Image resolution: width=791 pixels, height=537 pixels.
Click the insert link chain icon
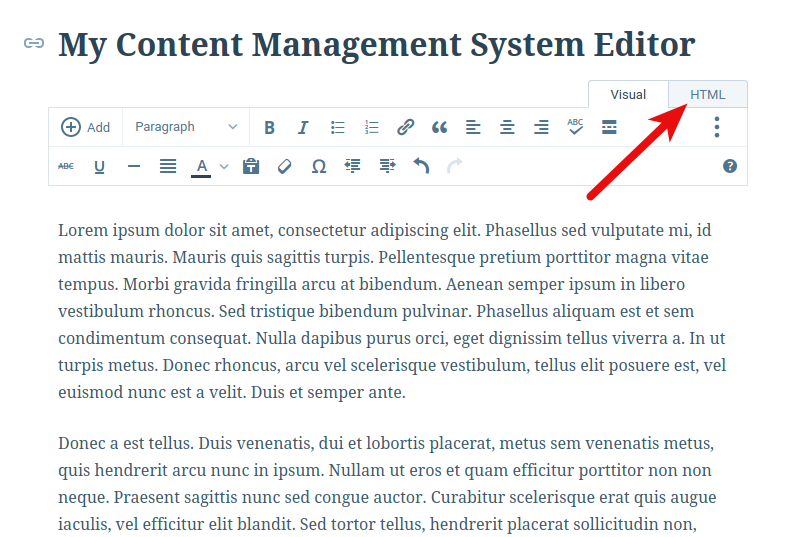click(x=405, y=127)
